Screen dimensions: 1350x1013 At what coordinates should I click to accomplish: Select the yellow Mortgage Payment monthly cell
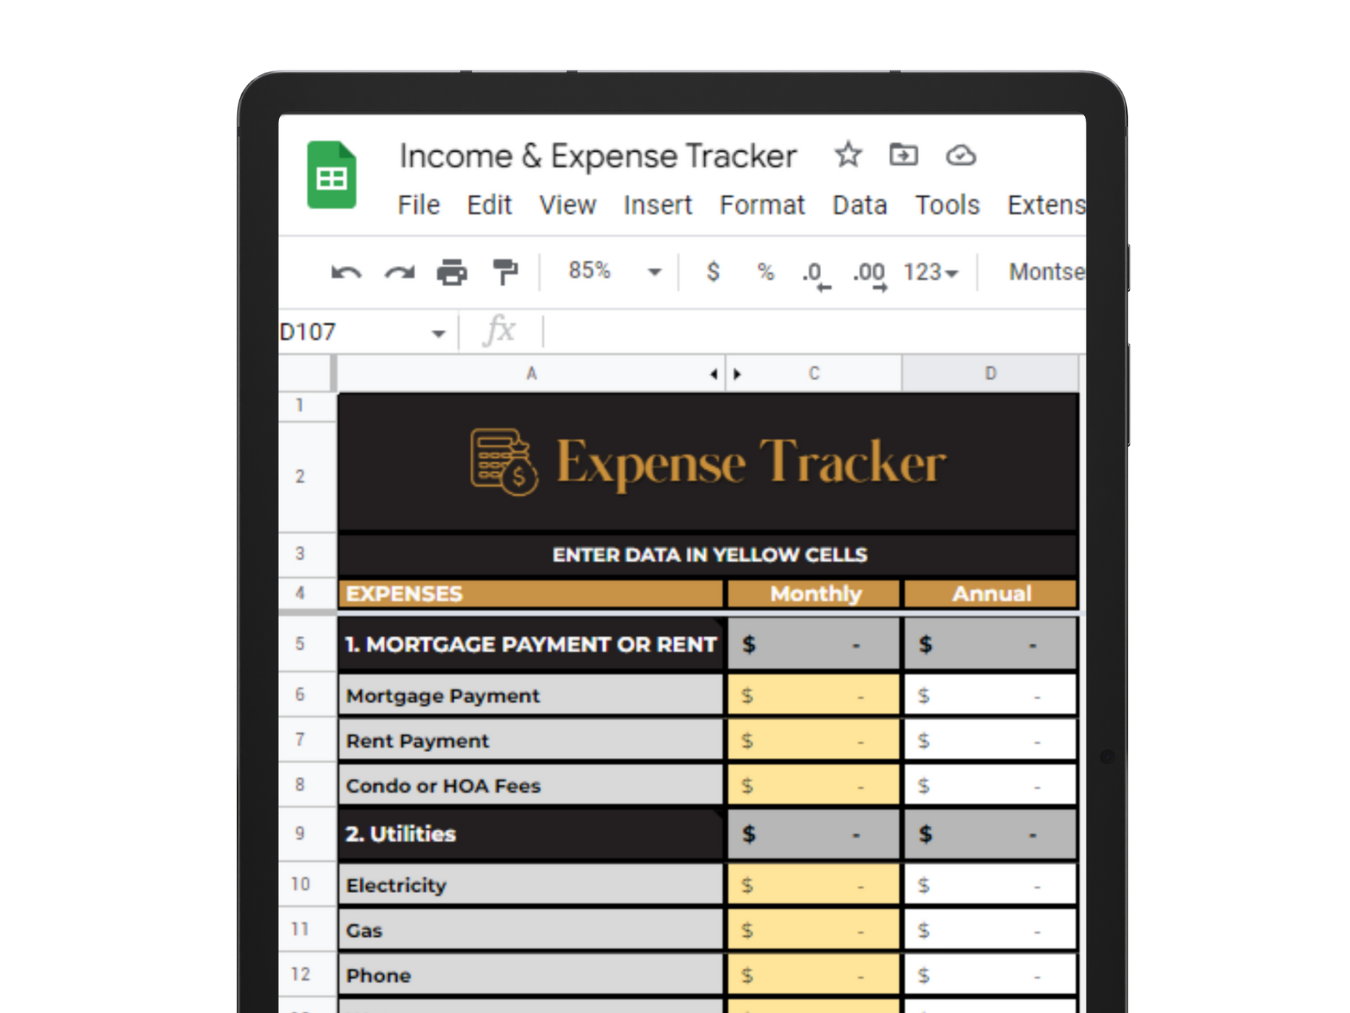tap(813, 695)
